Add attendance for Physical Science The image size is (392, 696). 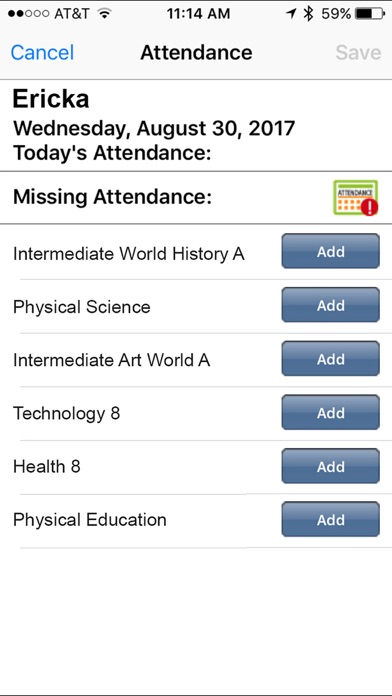point(331,305)
